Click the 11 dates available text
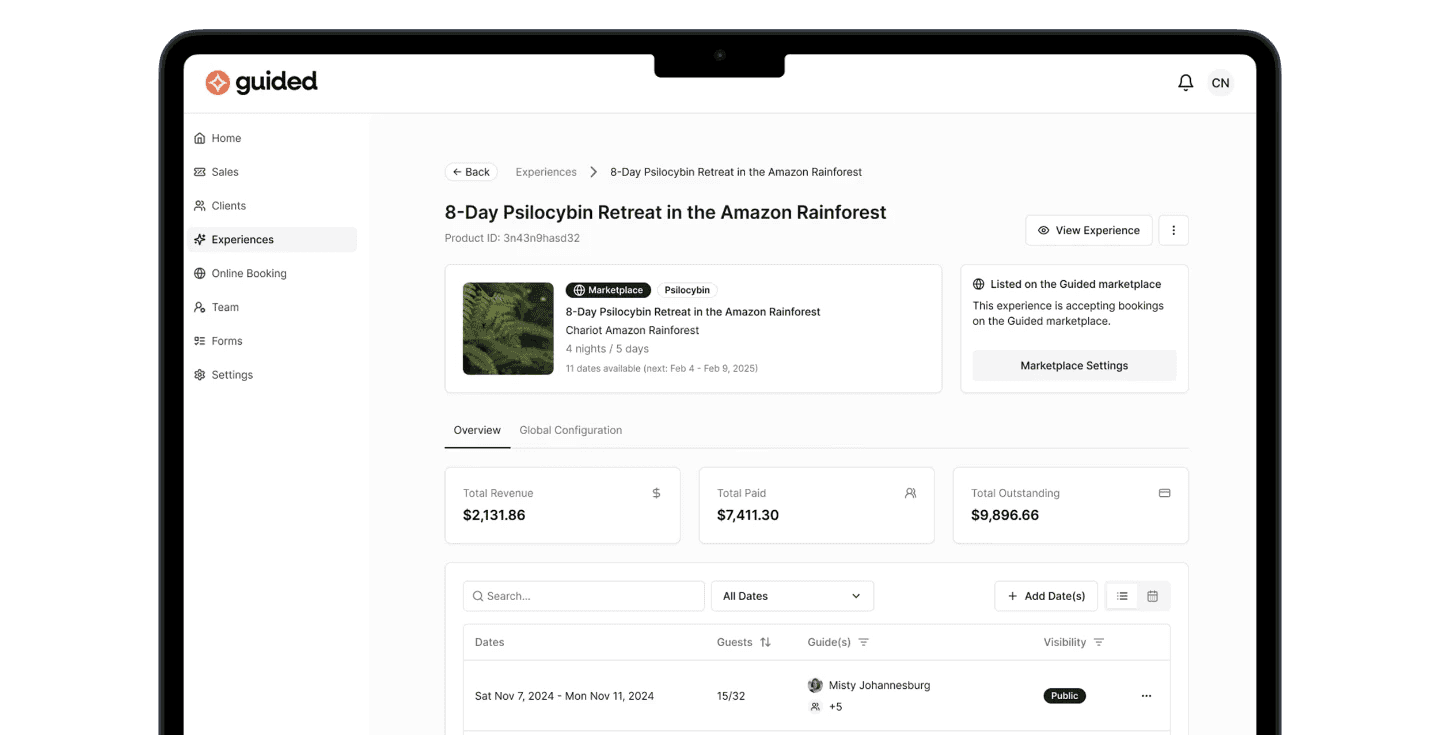This screenshot has height=735, width=1440. pyautogui.click(x=662, y=368)
